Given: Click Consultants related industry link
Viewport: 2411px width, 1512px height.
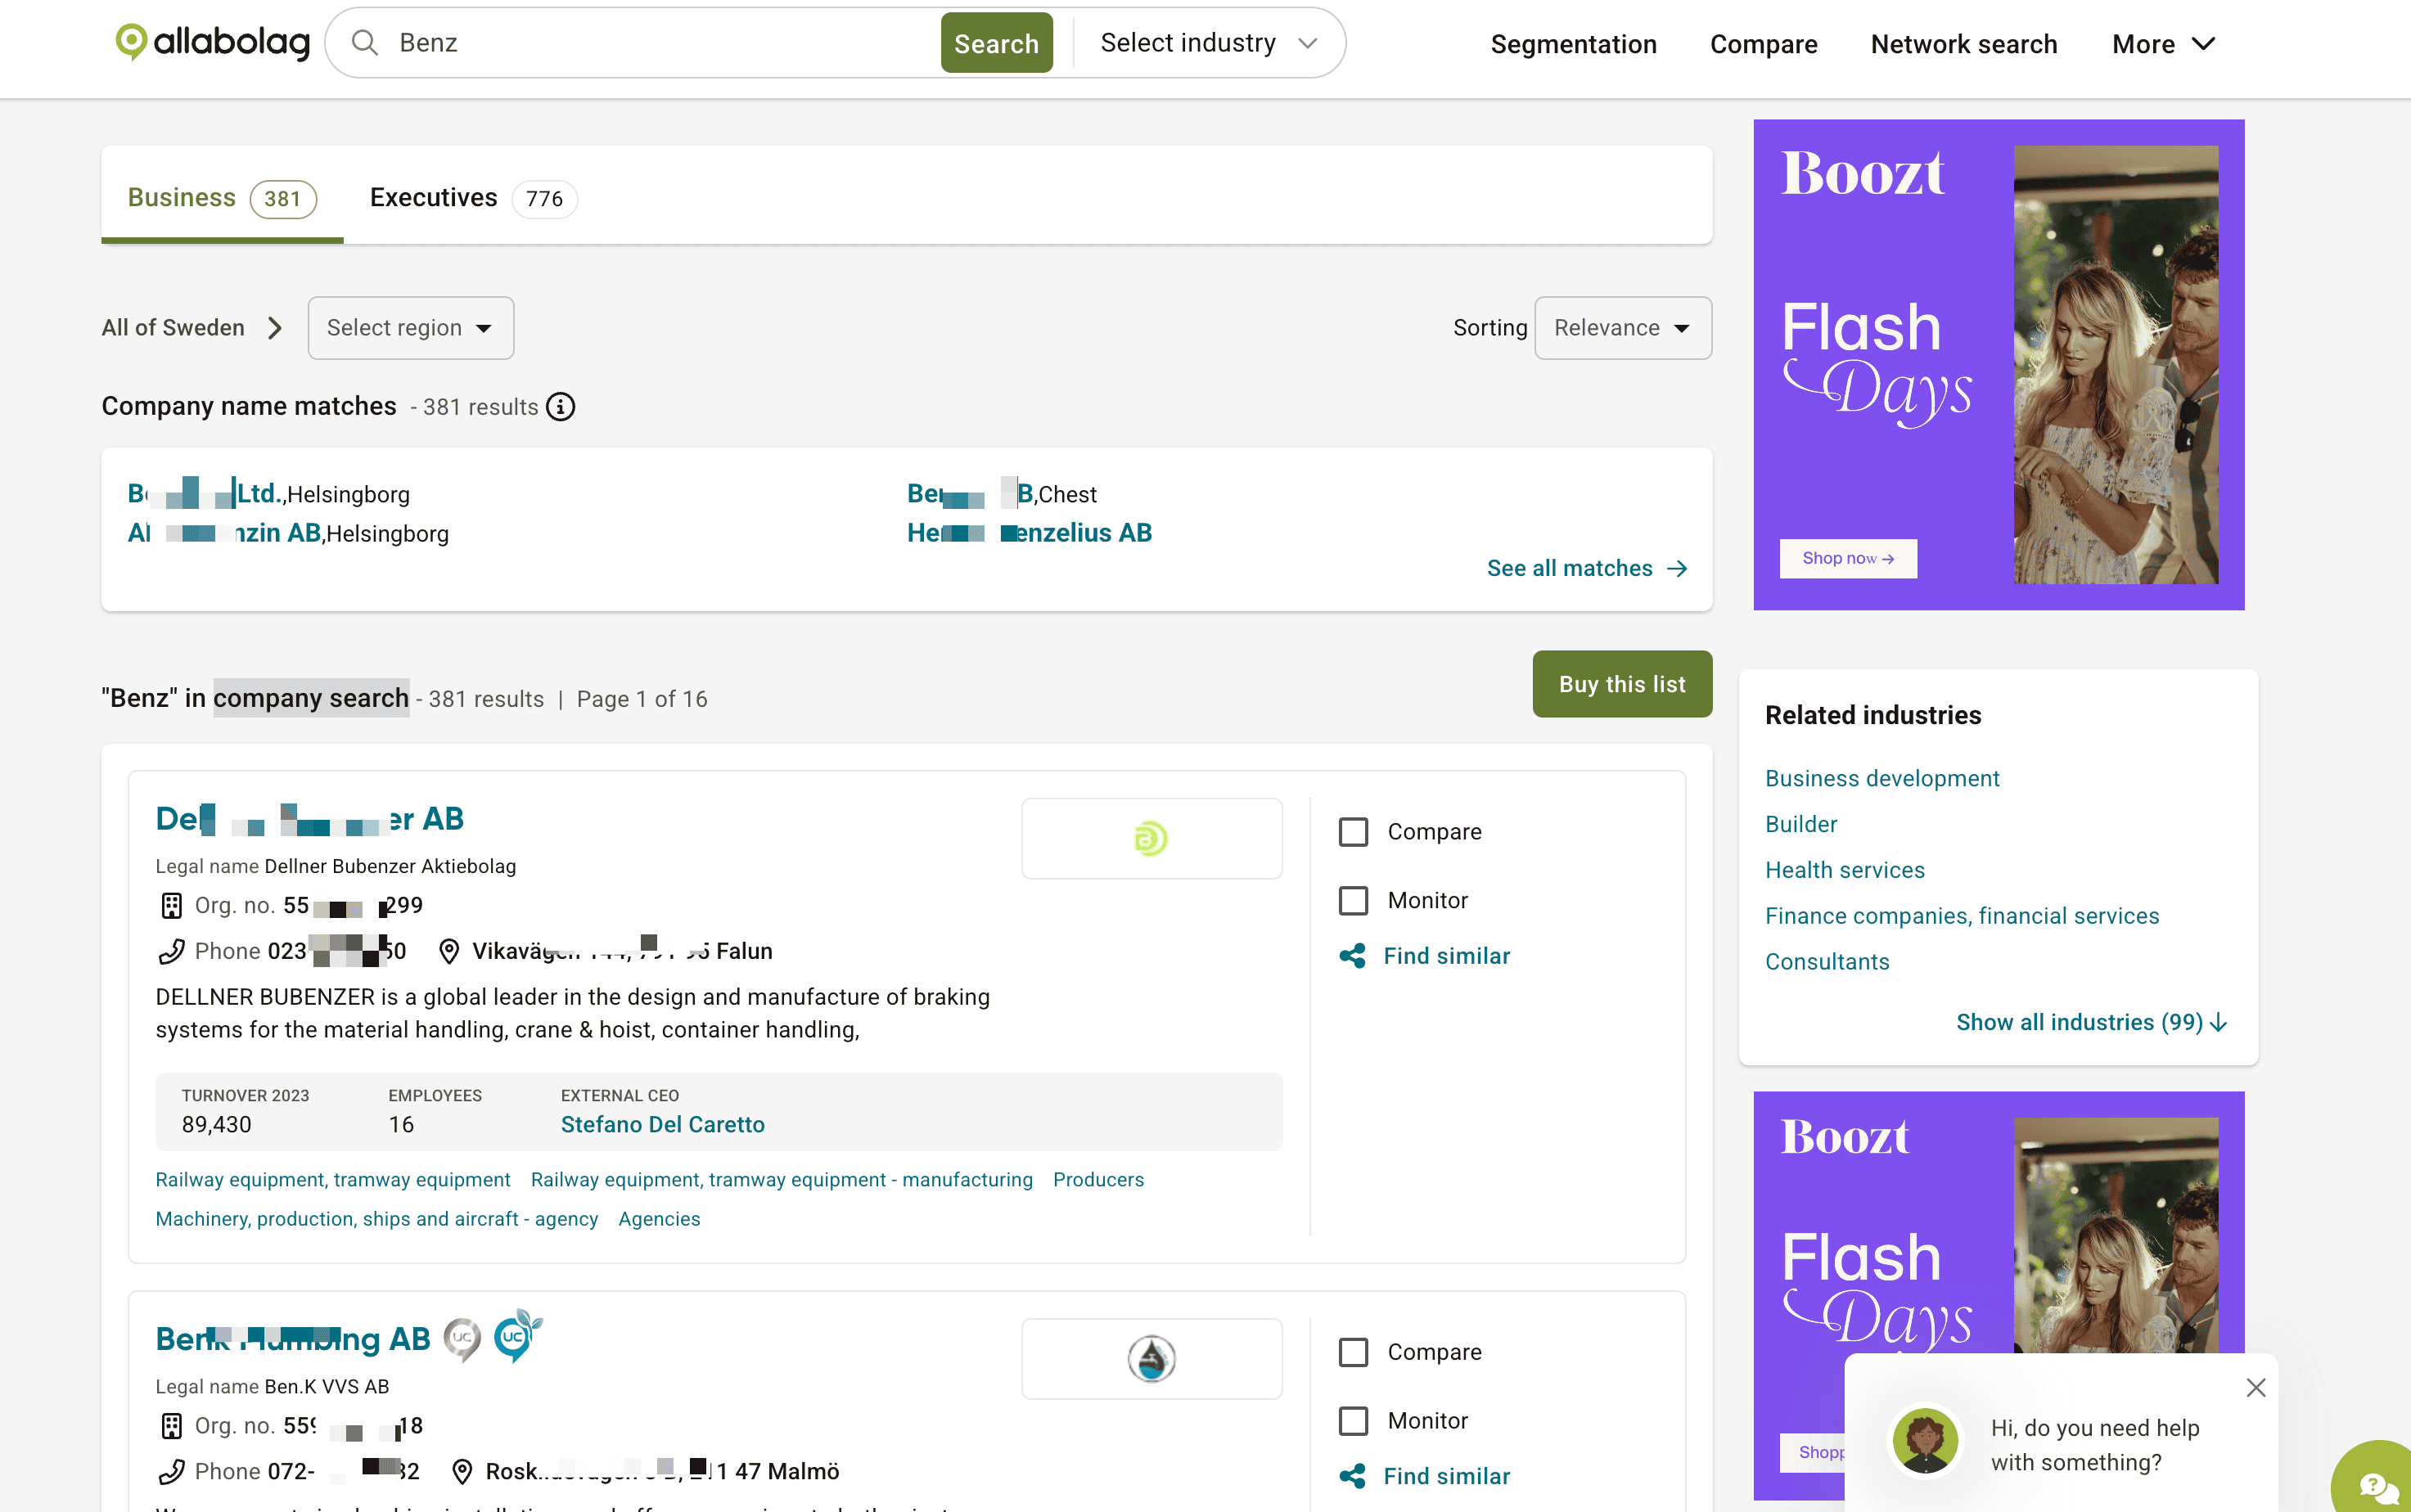Looking at the screenshot, I should 1826,962.
